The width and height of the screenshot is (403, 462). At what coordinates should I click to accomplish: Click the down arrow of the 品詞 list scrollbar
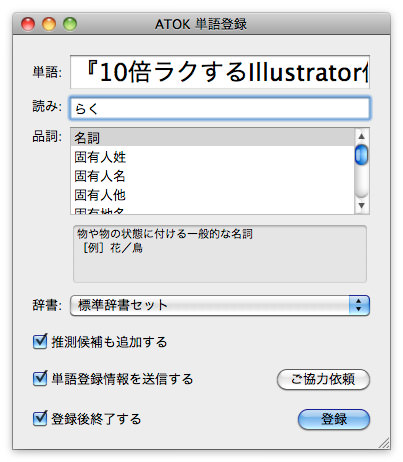[361, 205]
